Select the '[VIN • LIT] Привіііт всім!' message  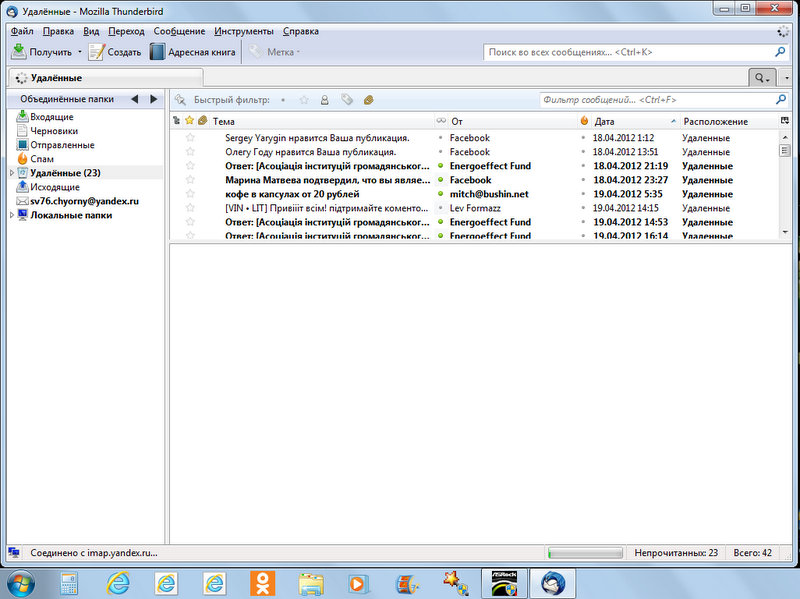(x=327, y=208)
